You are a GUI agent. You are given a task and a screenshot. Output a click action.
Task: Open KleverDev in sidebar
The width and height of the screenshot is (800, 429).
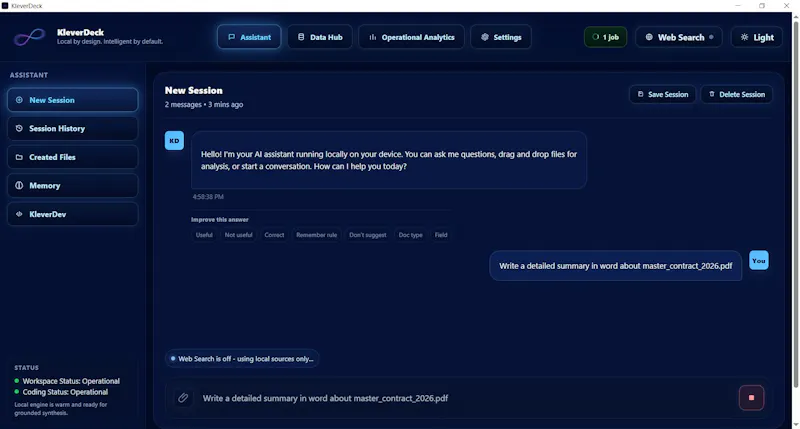coord(72,214)
